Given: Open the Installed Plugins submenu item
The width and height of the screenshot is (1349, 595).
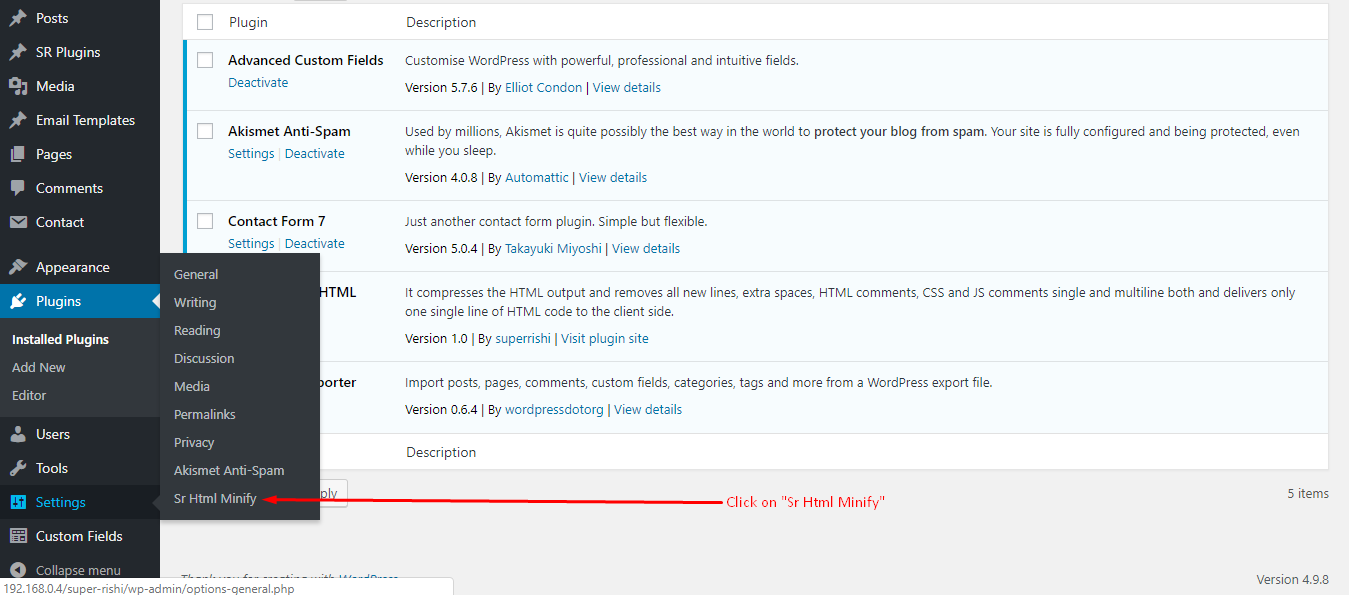Looking at the screenshot, I should pos(60,339).
